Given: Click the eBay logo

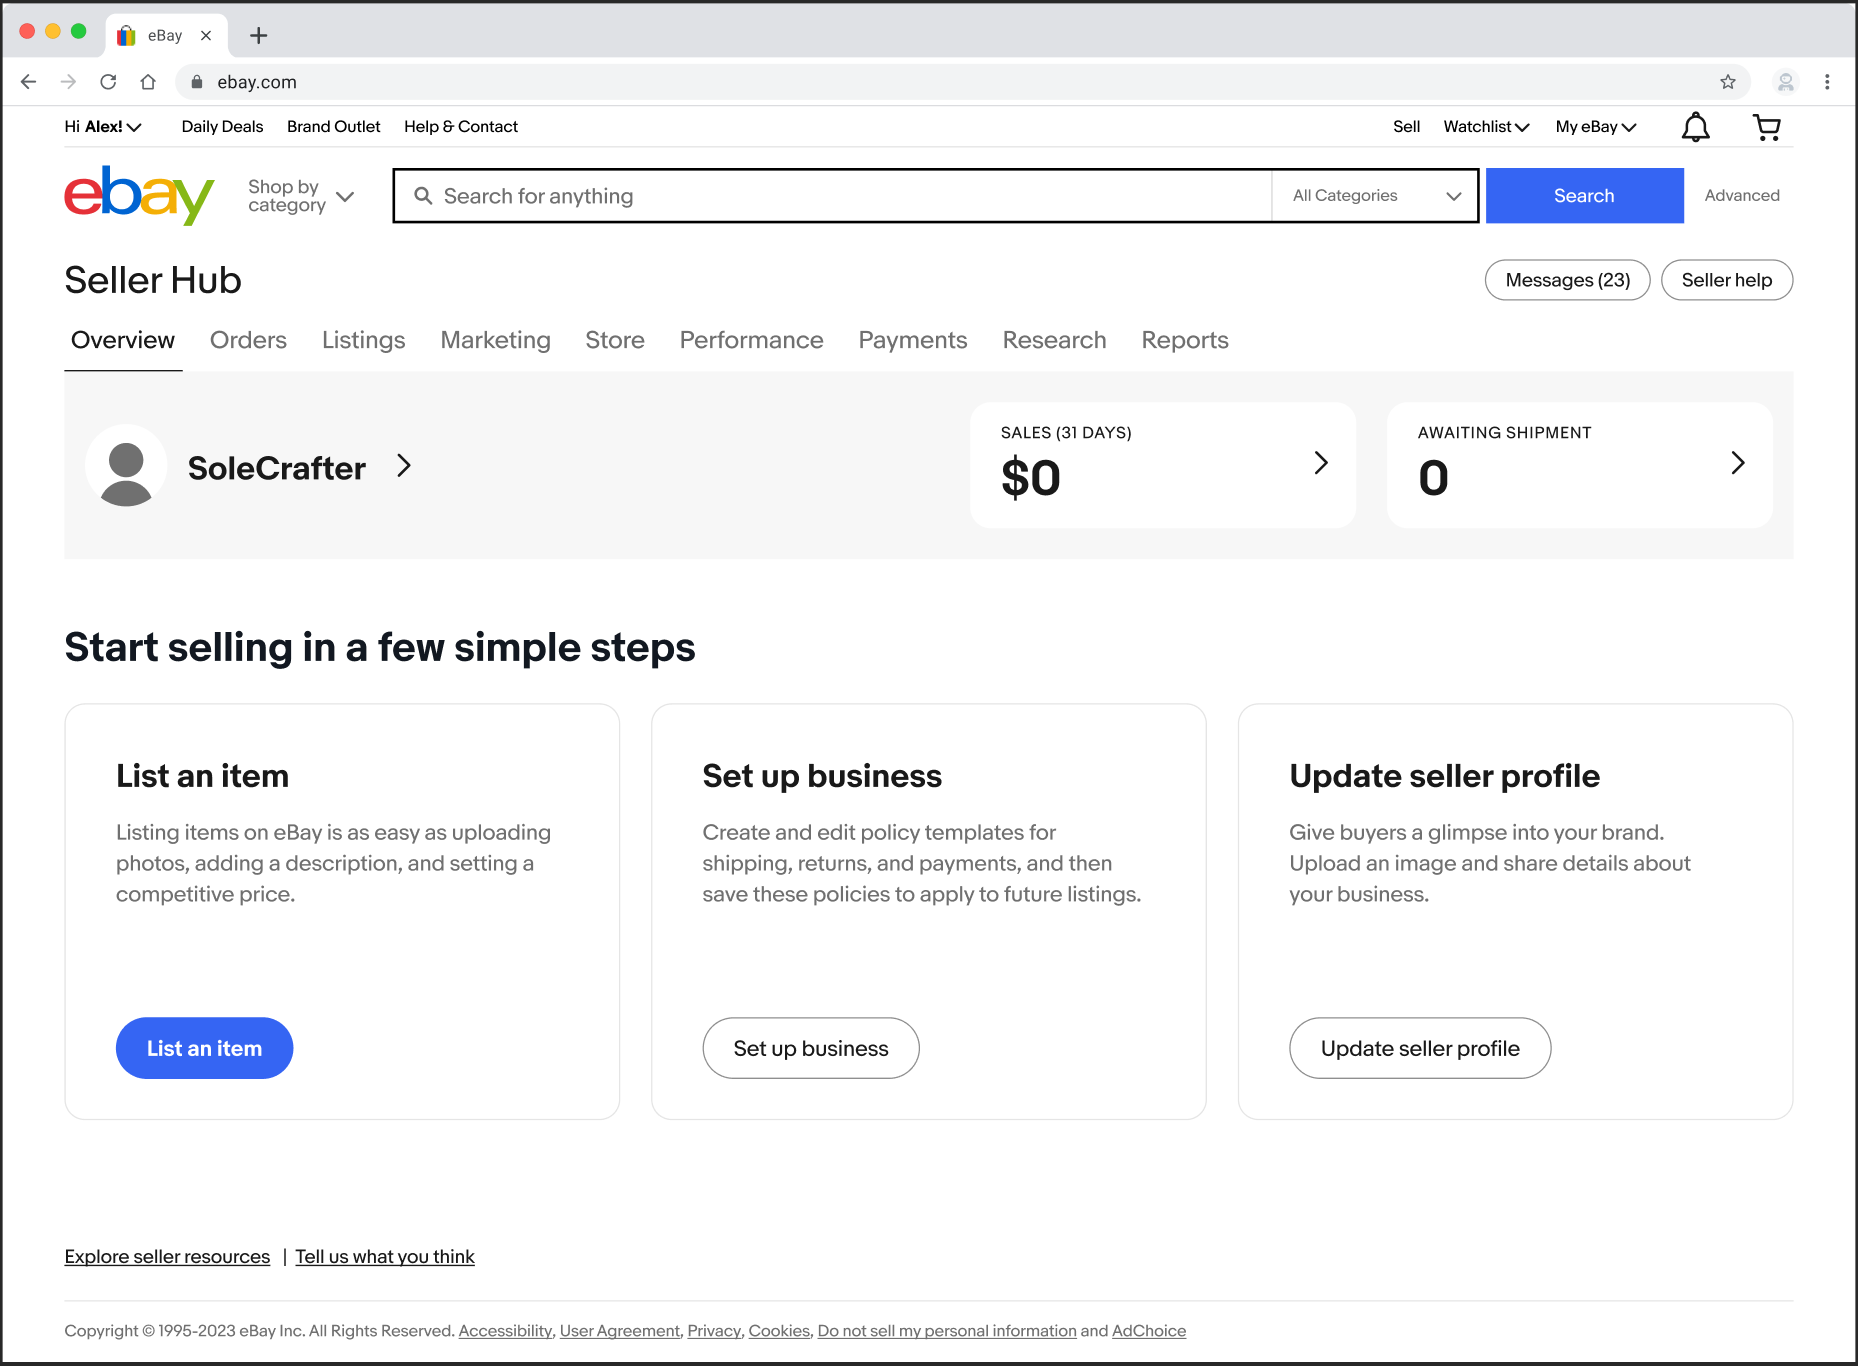Looking at the screenshot, I should coord(139,195).
